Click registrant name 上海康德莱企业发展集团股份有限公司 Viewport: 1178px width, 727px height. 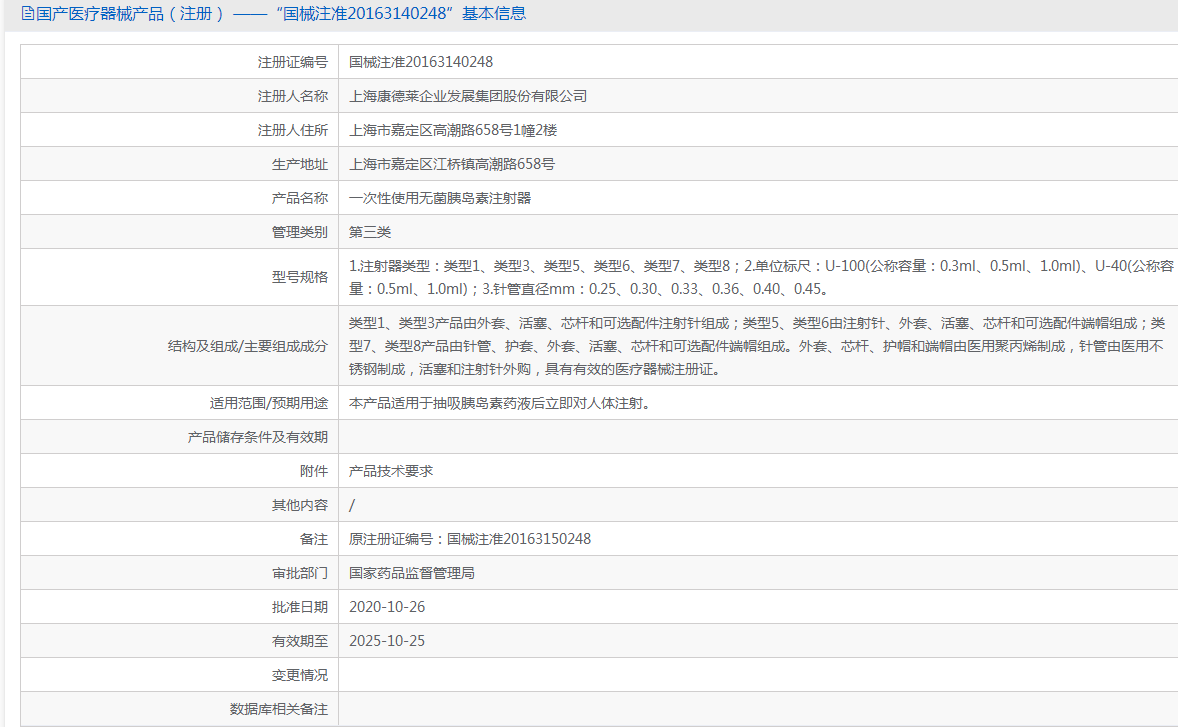(x=468, y=96)
